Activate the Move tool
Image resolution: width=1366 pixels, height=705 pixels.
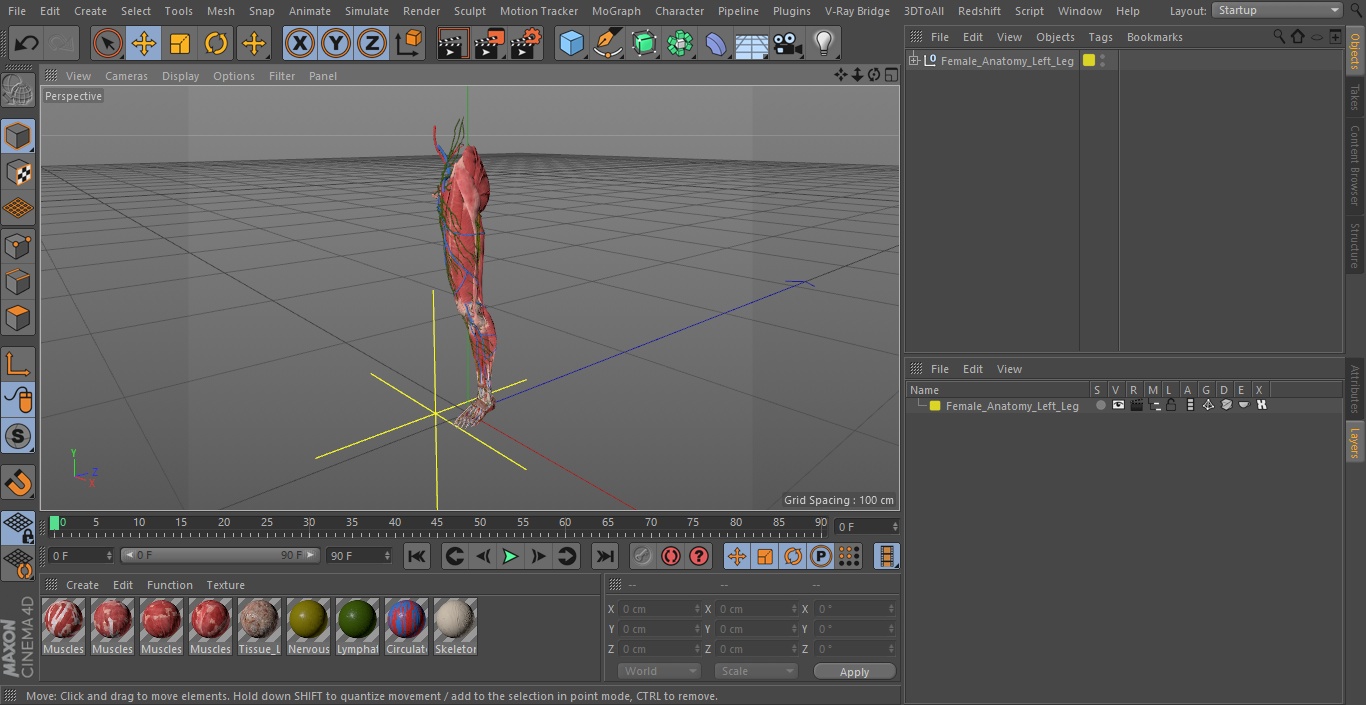(x=144, y=43)
